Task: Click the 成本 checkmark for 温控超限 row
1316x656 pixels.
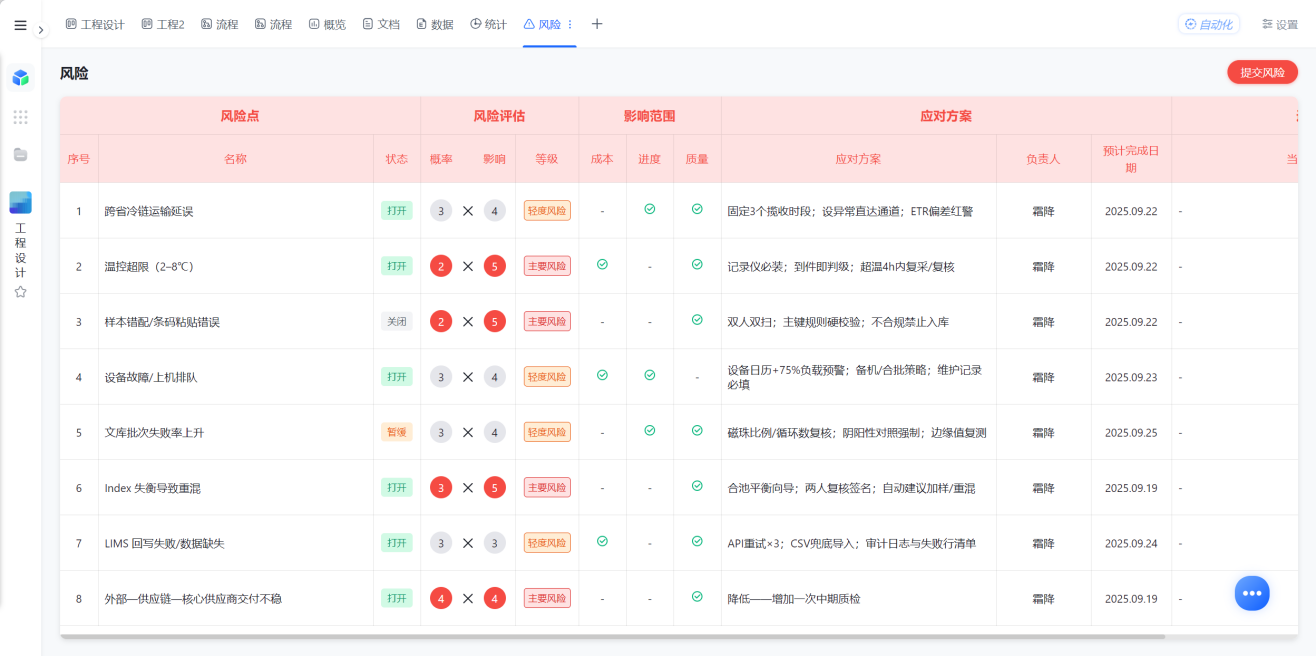Action: [x=602, y=264]
